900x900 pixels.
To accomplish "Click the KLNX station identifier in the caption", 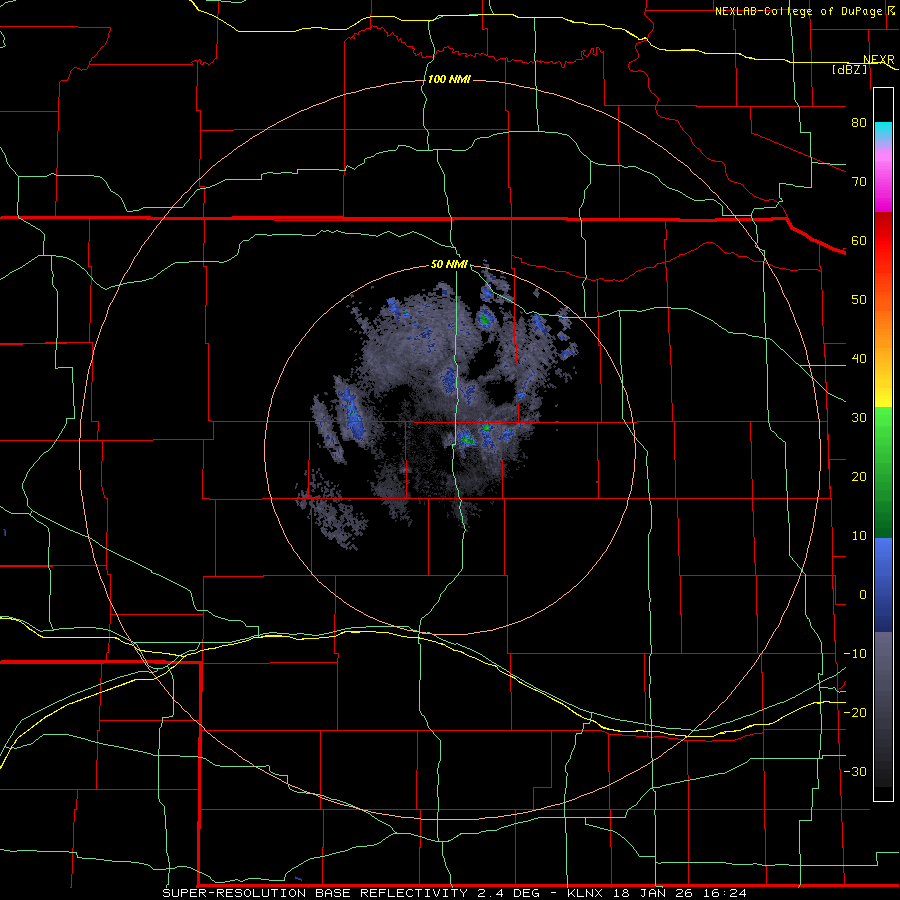I will tap(587, 893).
